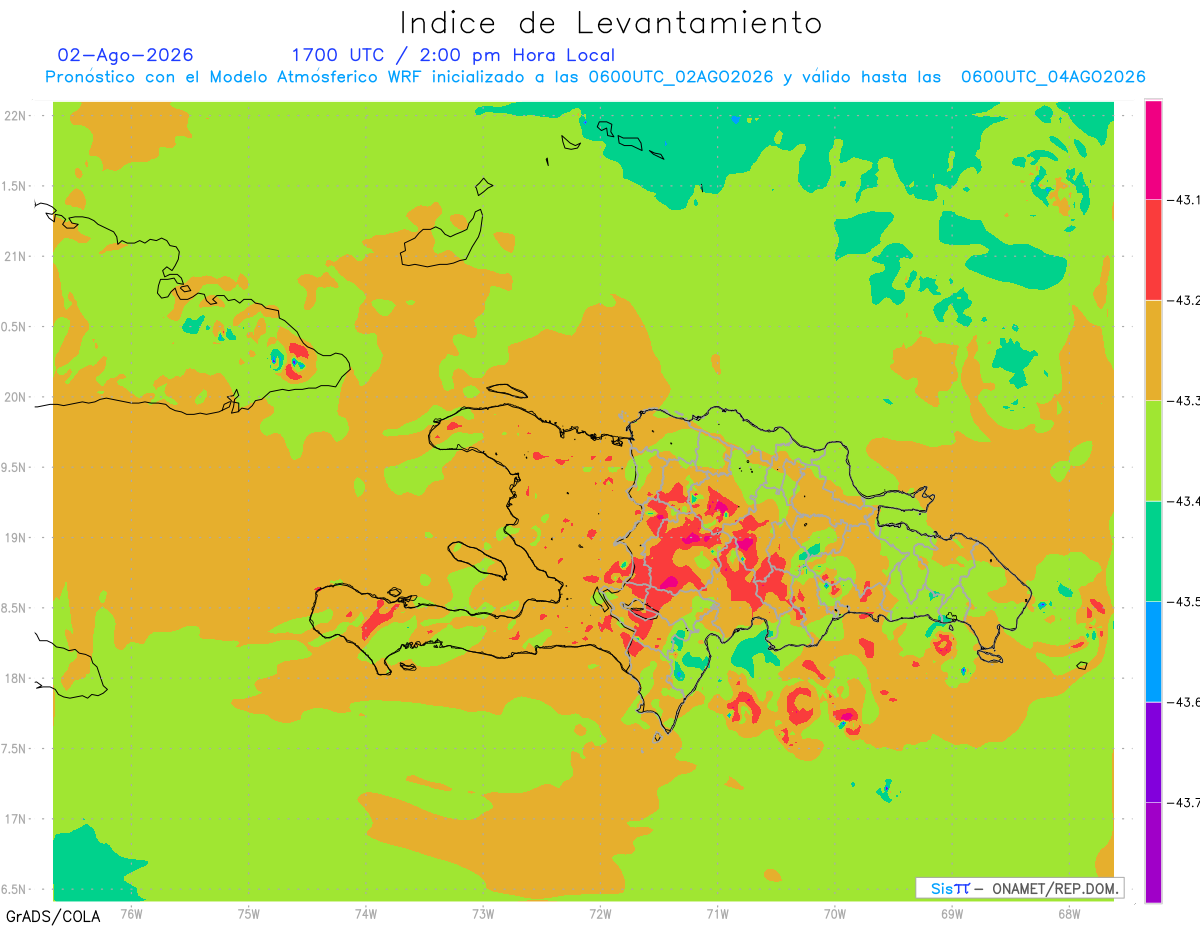Click the '75W' longitude label
Screen dimensions: 1200x927
249,914
